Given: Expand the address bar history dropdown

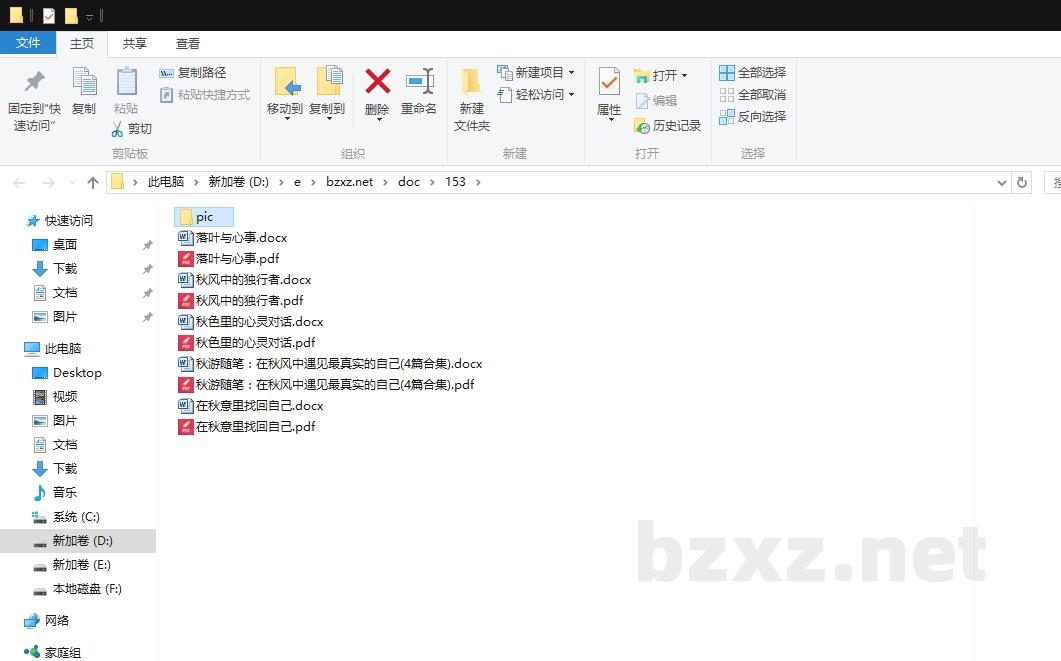Looking at the screenshot, I should pos(1002,182).
